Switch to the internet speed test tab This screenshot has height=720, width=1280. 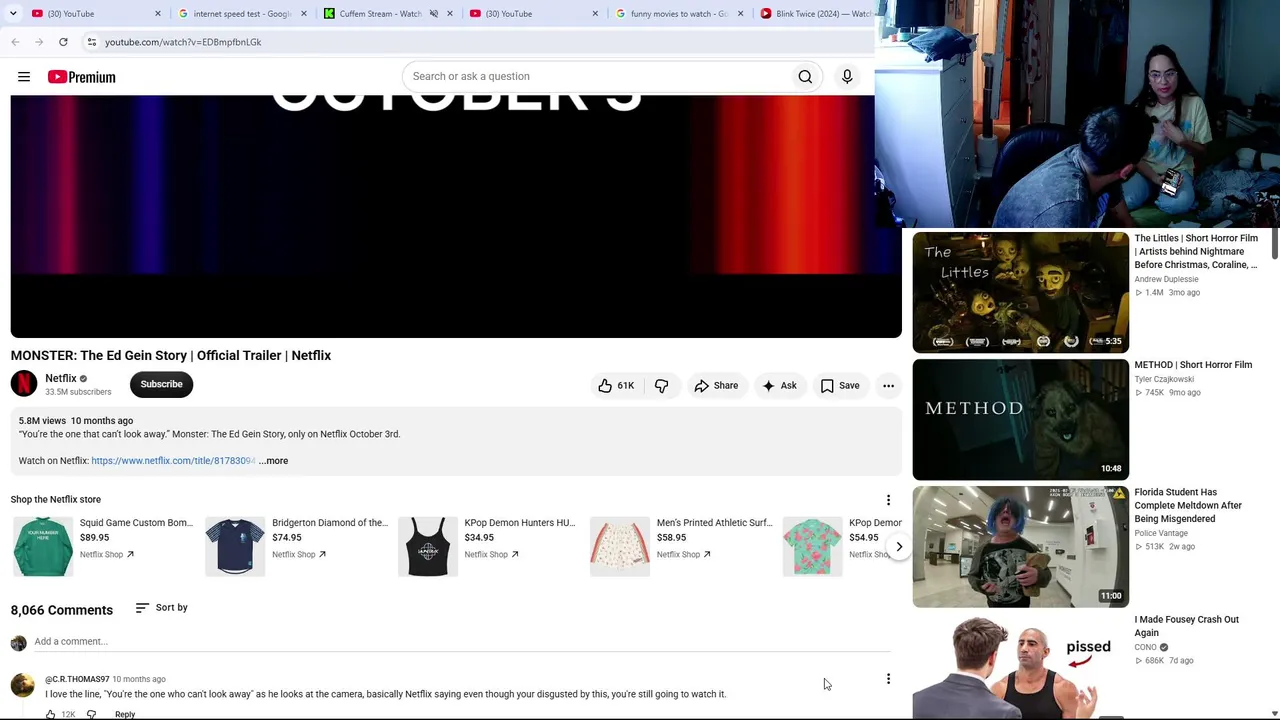click(240, 14)
